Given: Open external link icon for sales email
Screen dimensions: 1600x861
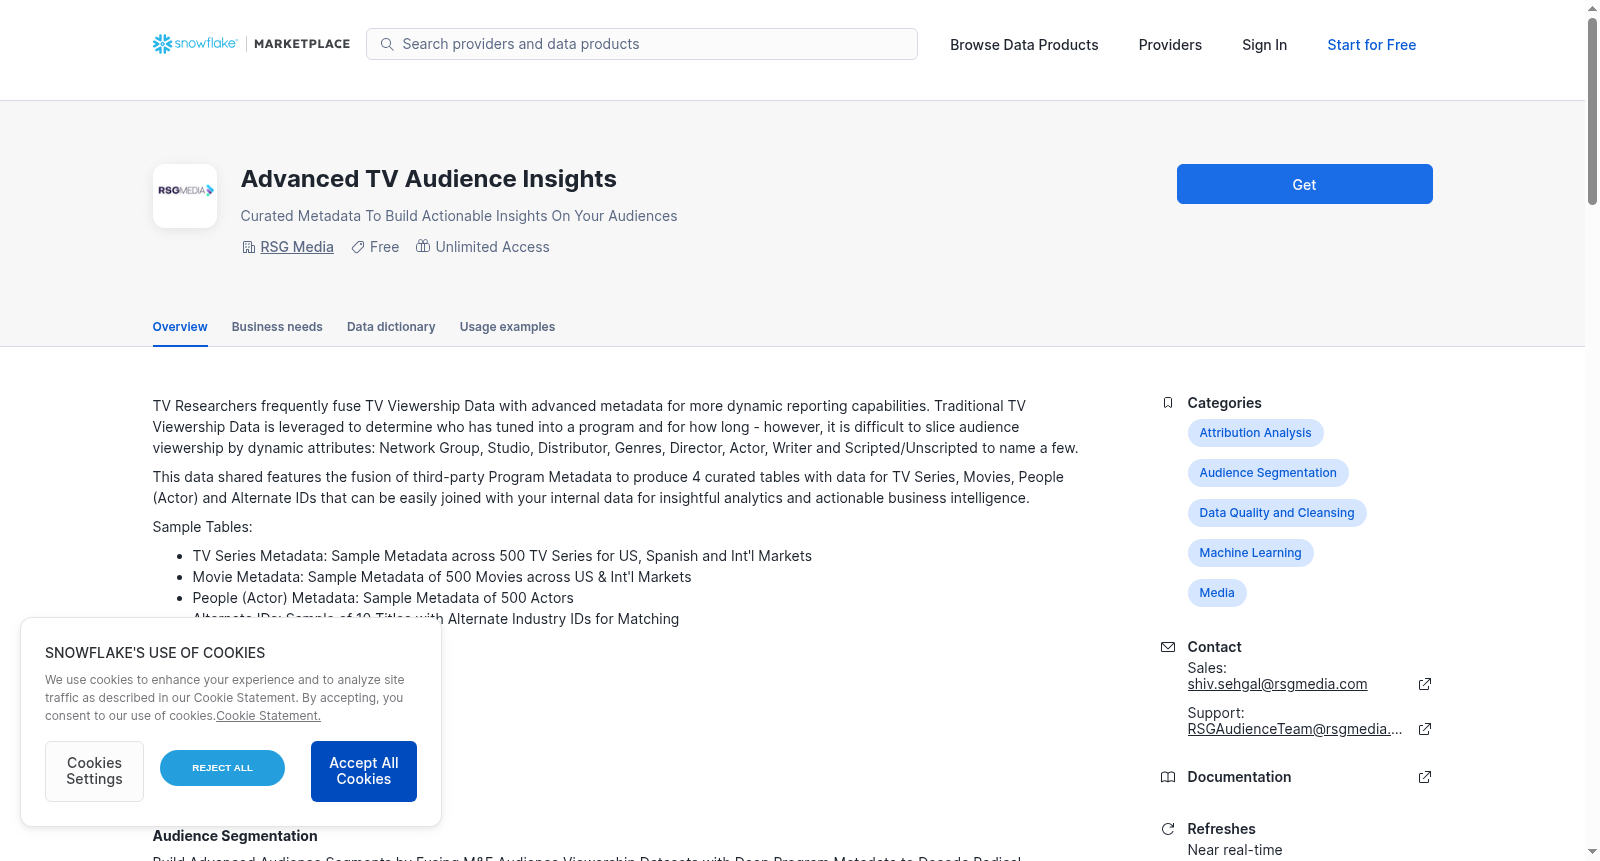Looking at the screenshot, I should [1425, 684].
